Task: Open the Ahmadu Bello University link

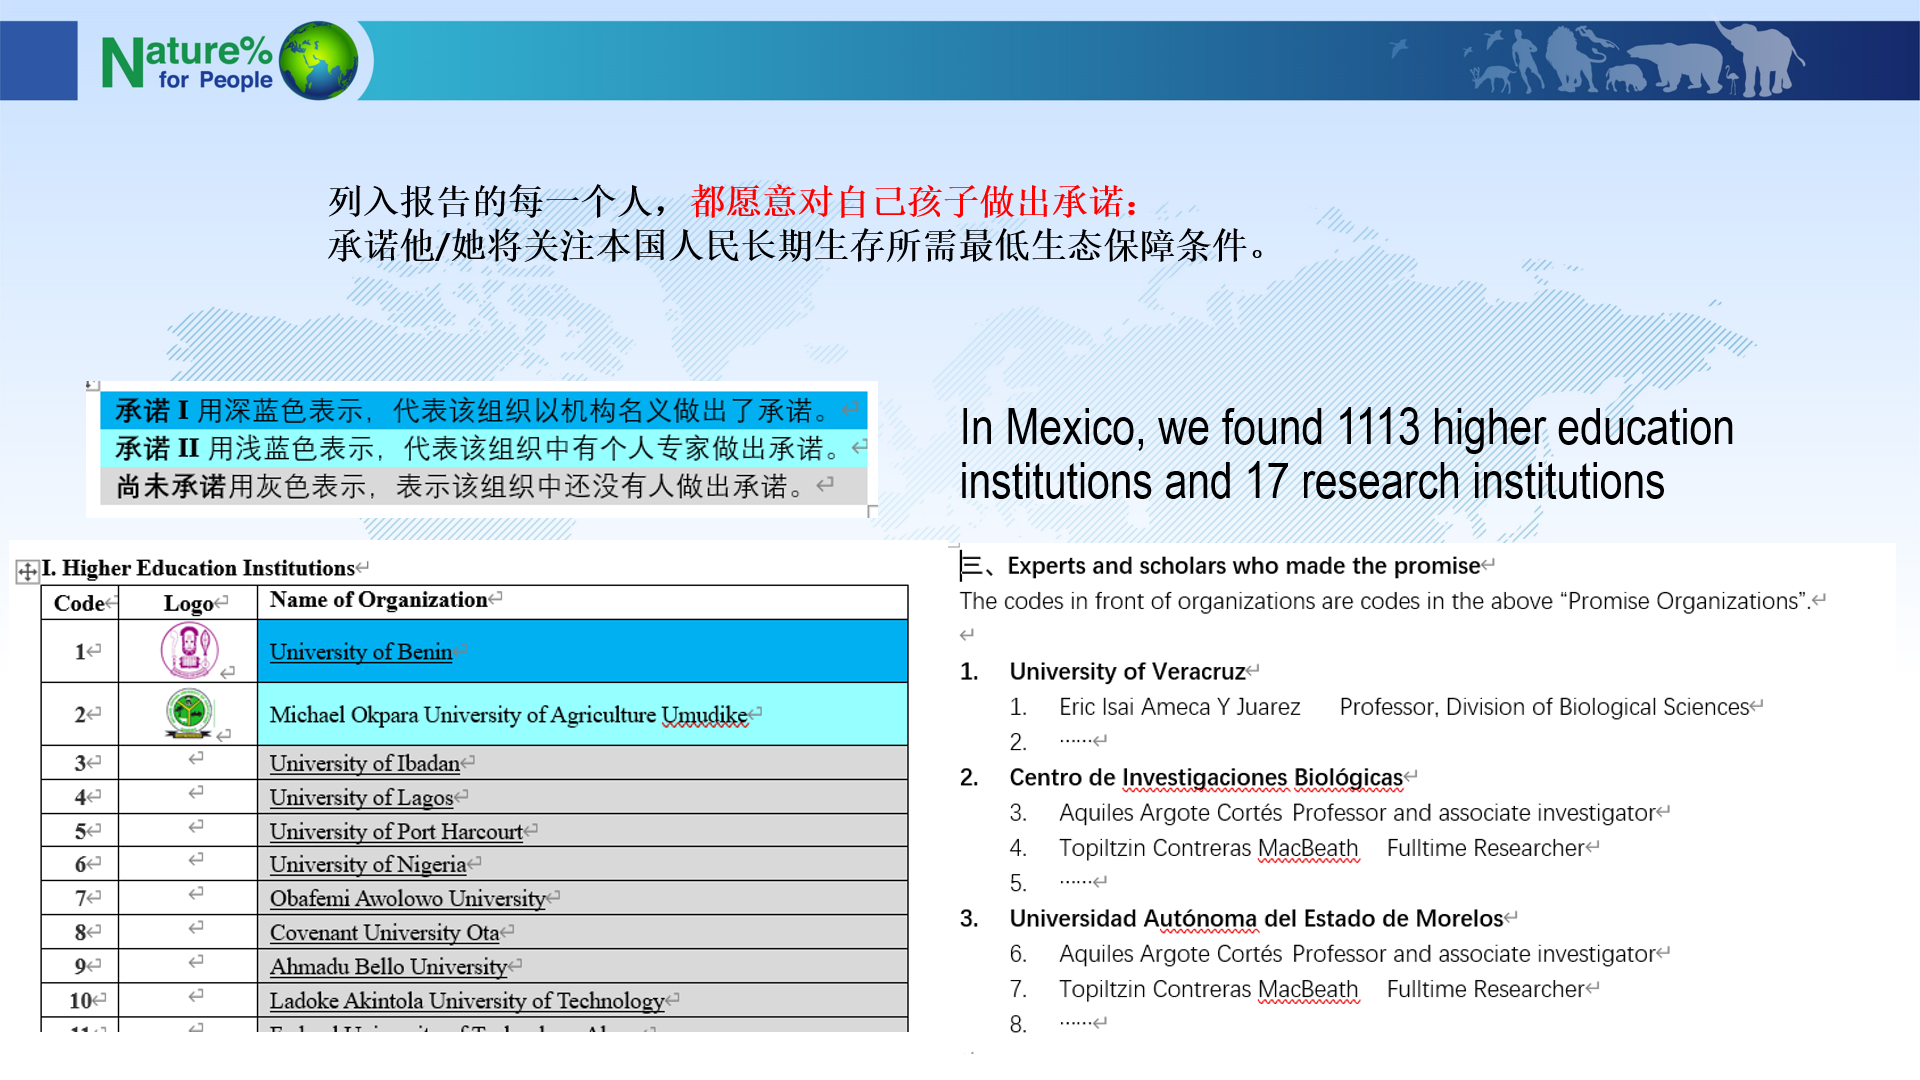Action: (388, 966)
